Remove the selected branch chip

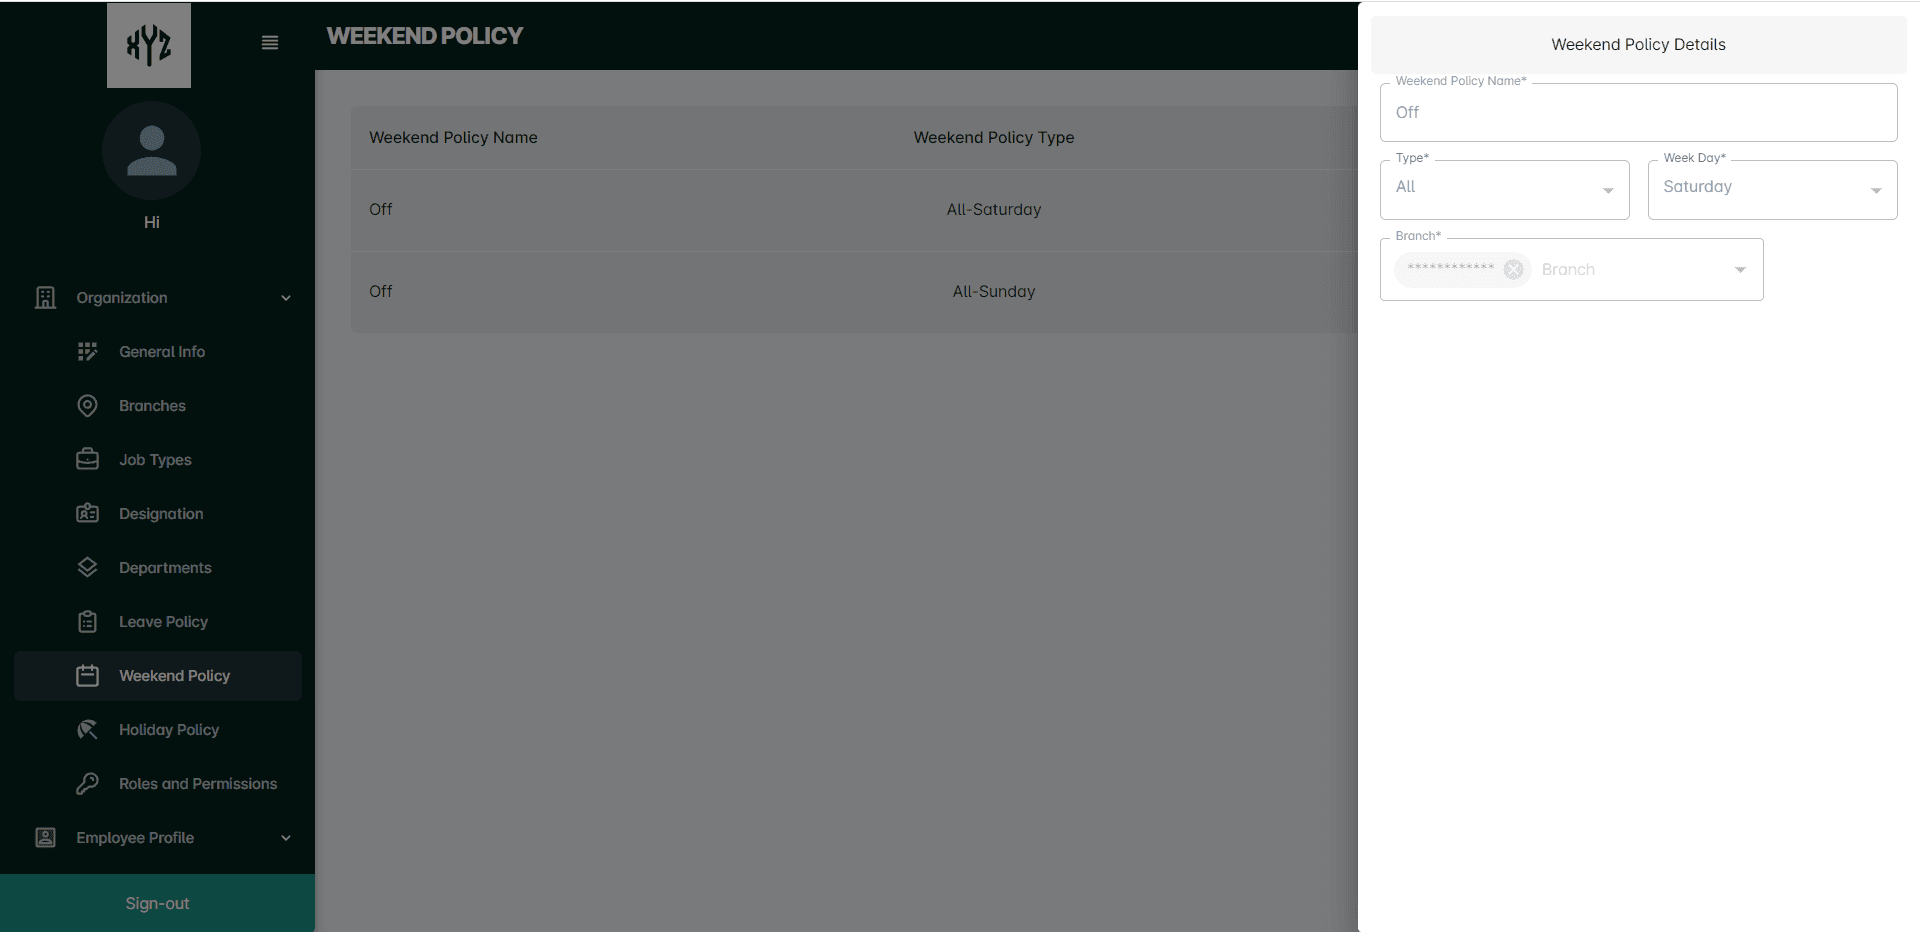[1513, 270]
